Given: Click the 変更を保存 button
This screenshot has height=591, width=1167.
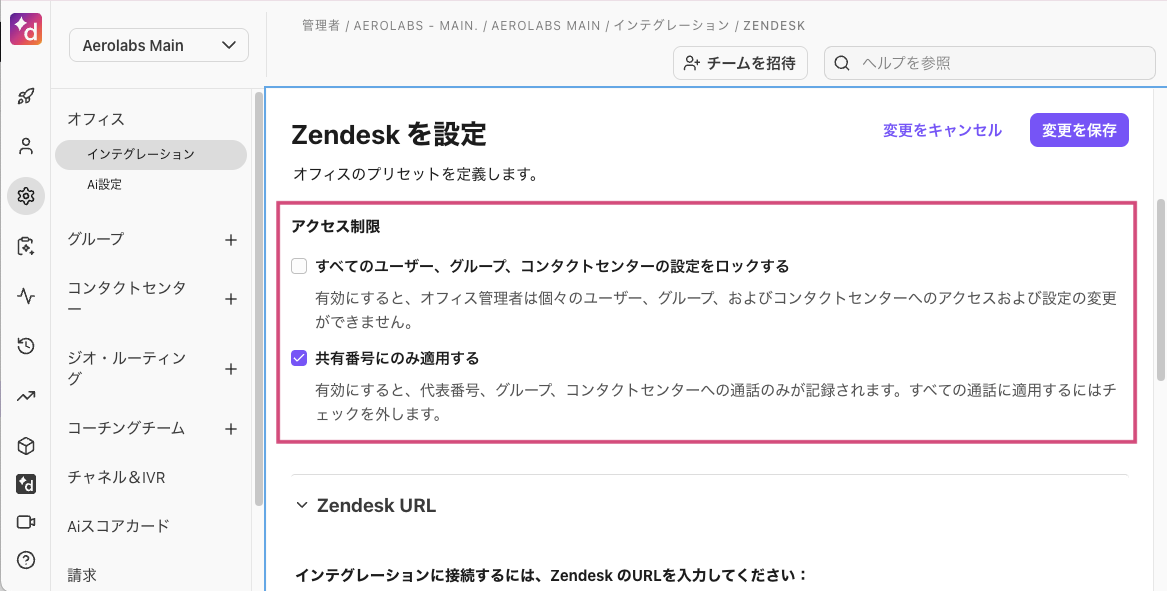Looking at the screenshot, I should point(1079,130).
